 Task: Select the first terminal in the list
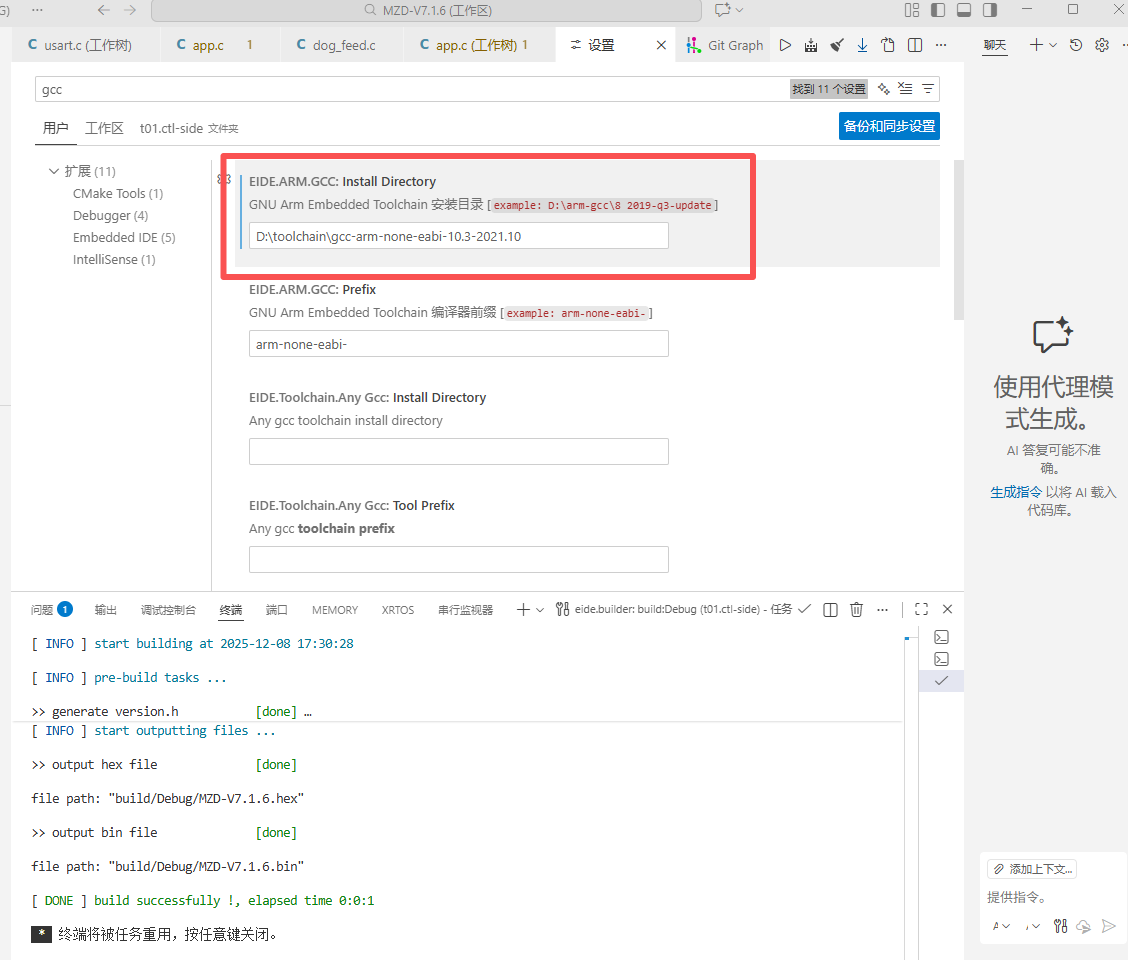(x=941, y=637)
